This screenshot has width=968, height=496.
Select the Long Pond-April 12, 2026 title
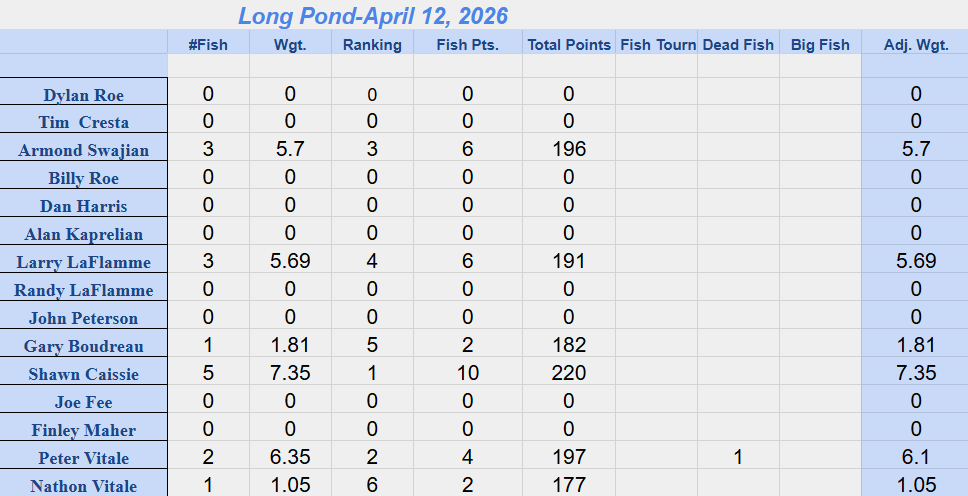[373, 16]
